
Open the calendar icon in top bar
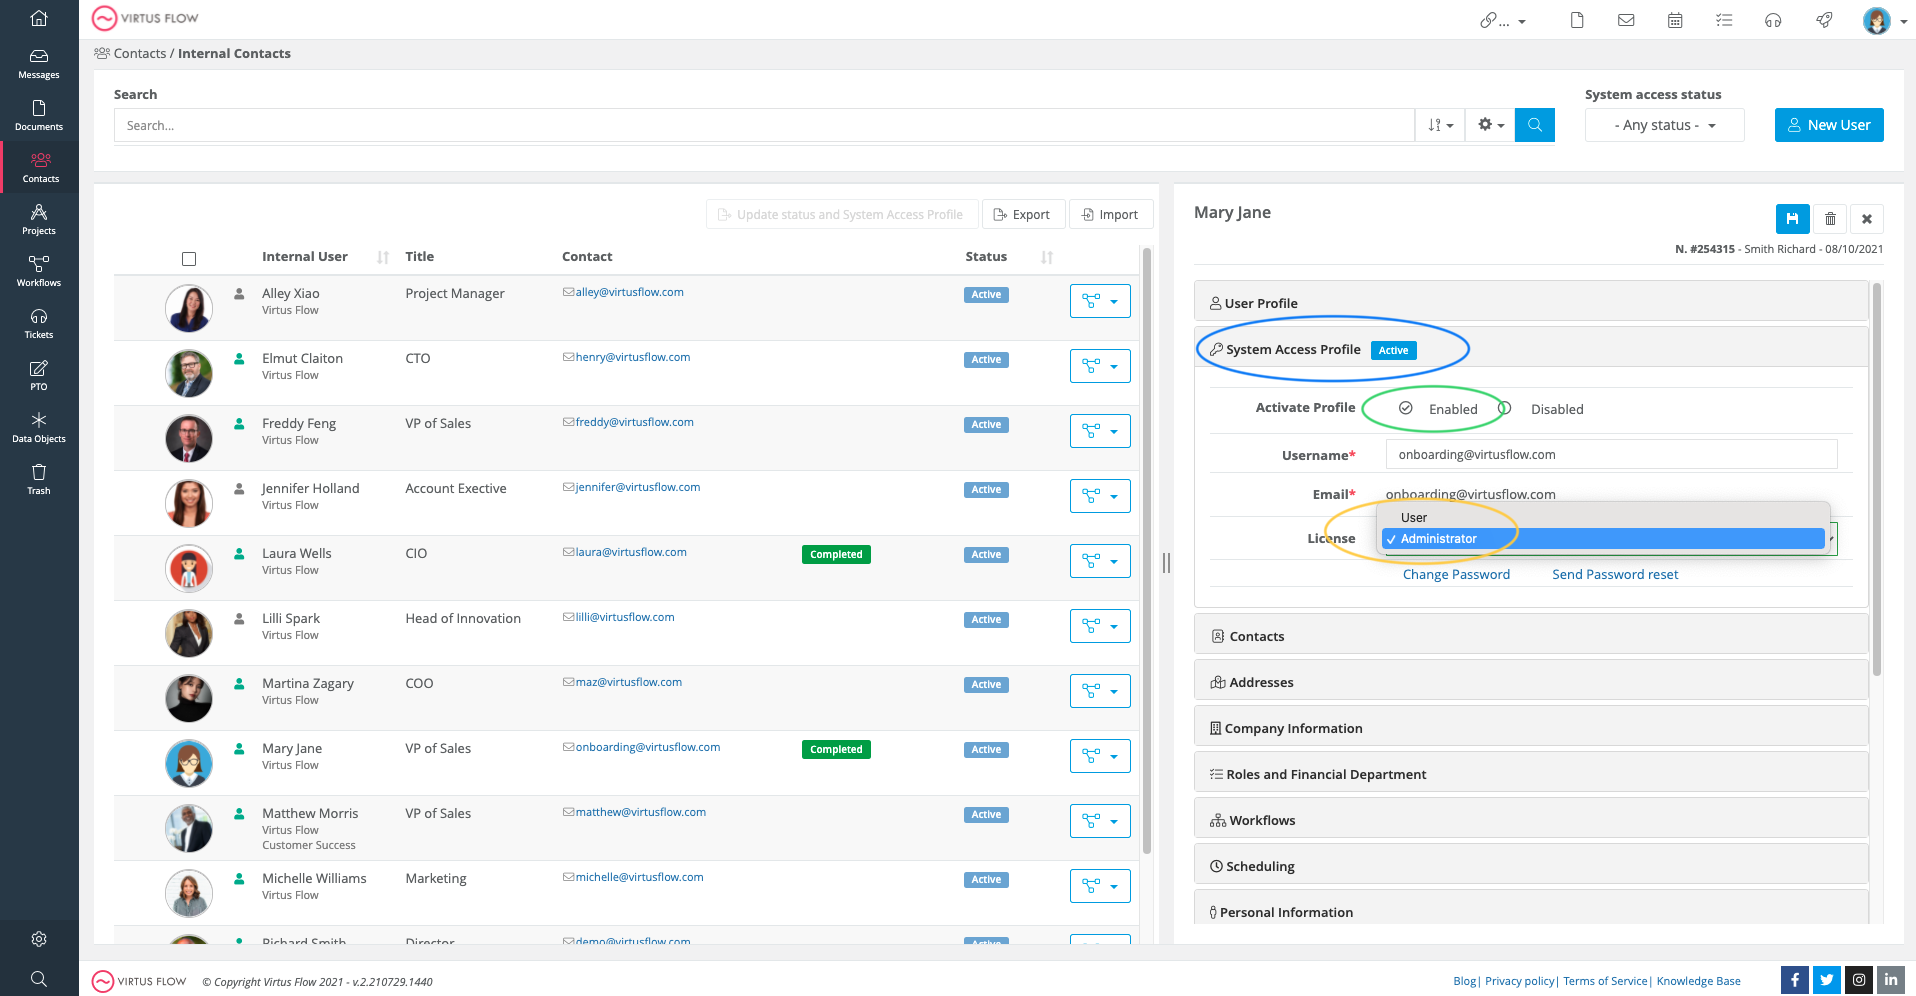tap(1675, 20)
